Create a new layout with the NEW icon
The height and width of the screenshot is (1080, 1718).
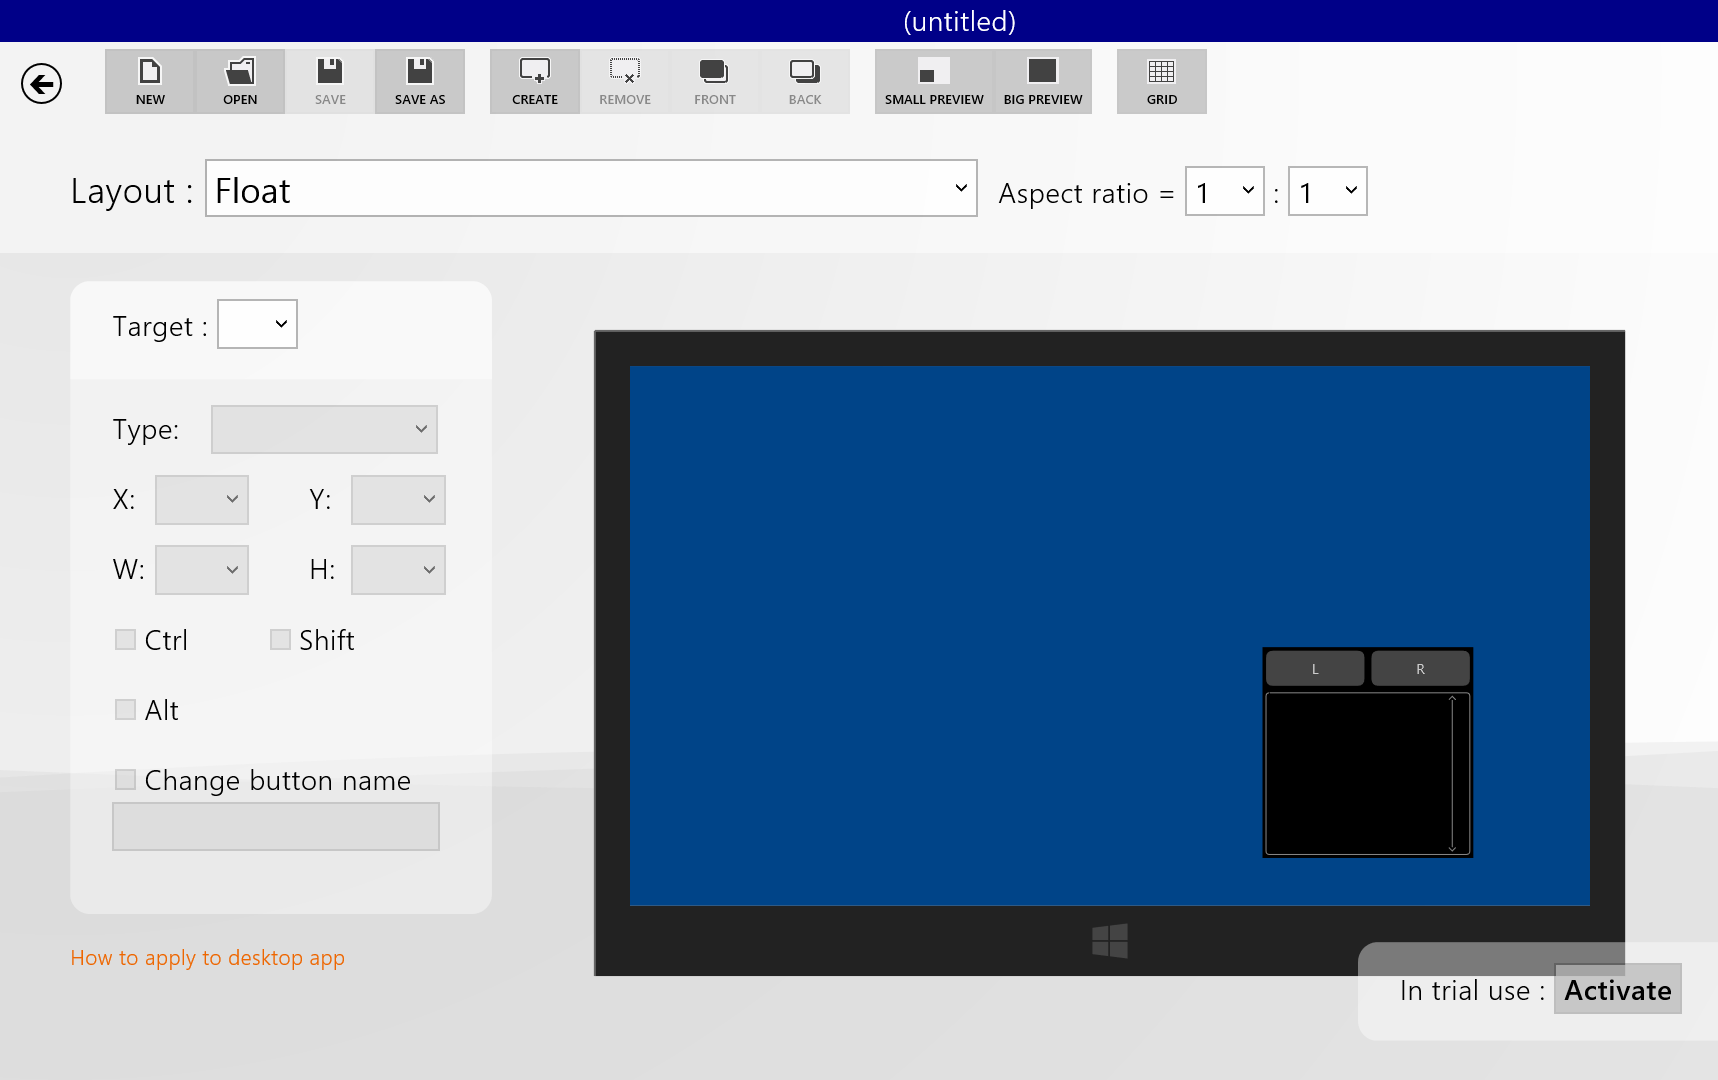pos(150,81)
